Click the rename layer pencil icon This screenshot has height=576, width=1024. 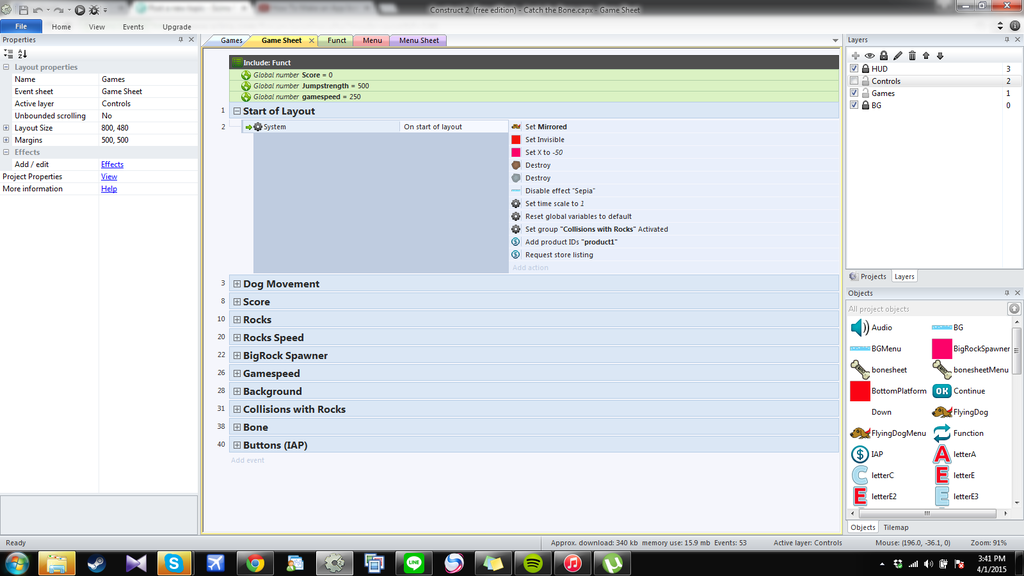tap(898, 55)
